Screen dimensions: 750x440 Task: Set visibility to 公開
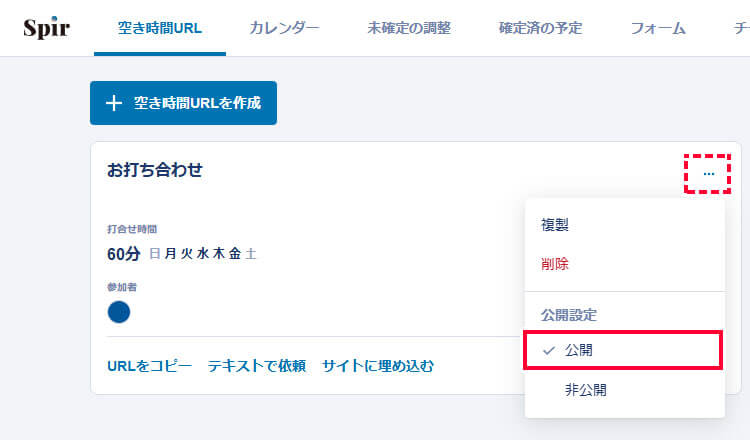coord(623,350)
